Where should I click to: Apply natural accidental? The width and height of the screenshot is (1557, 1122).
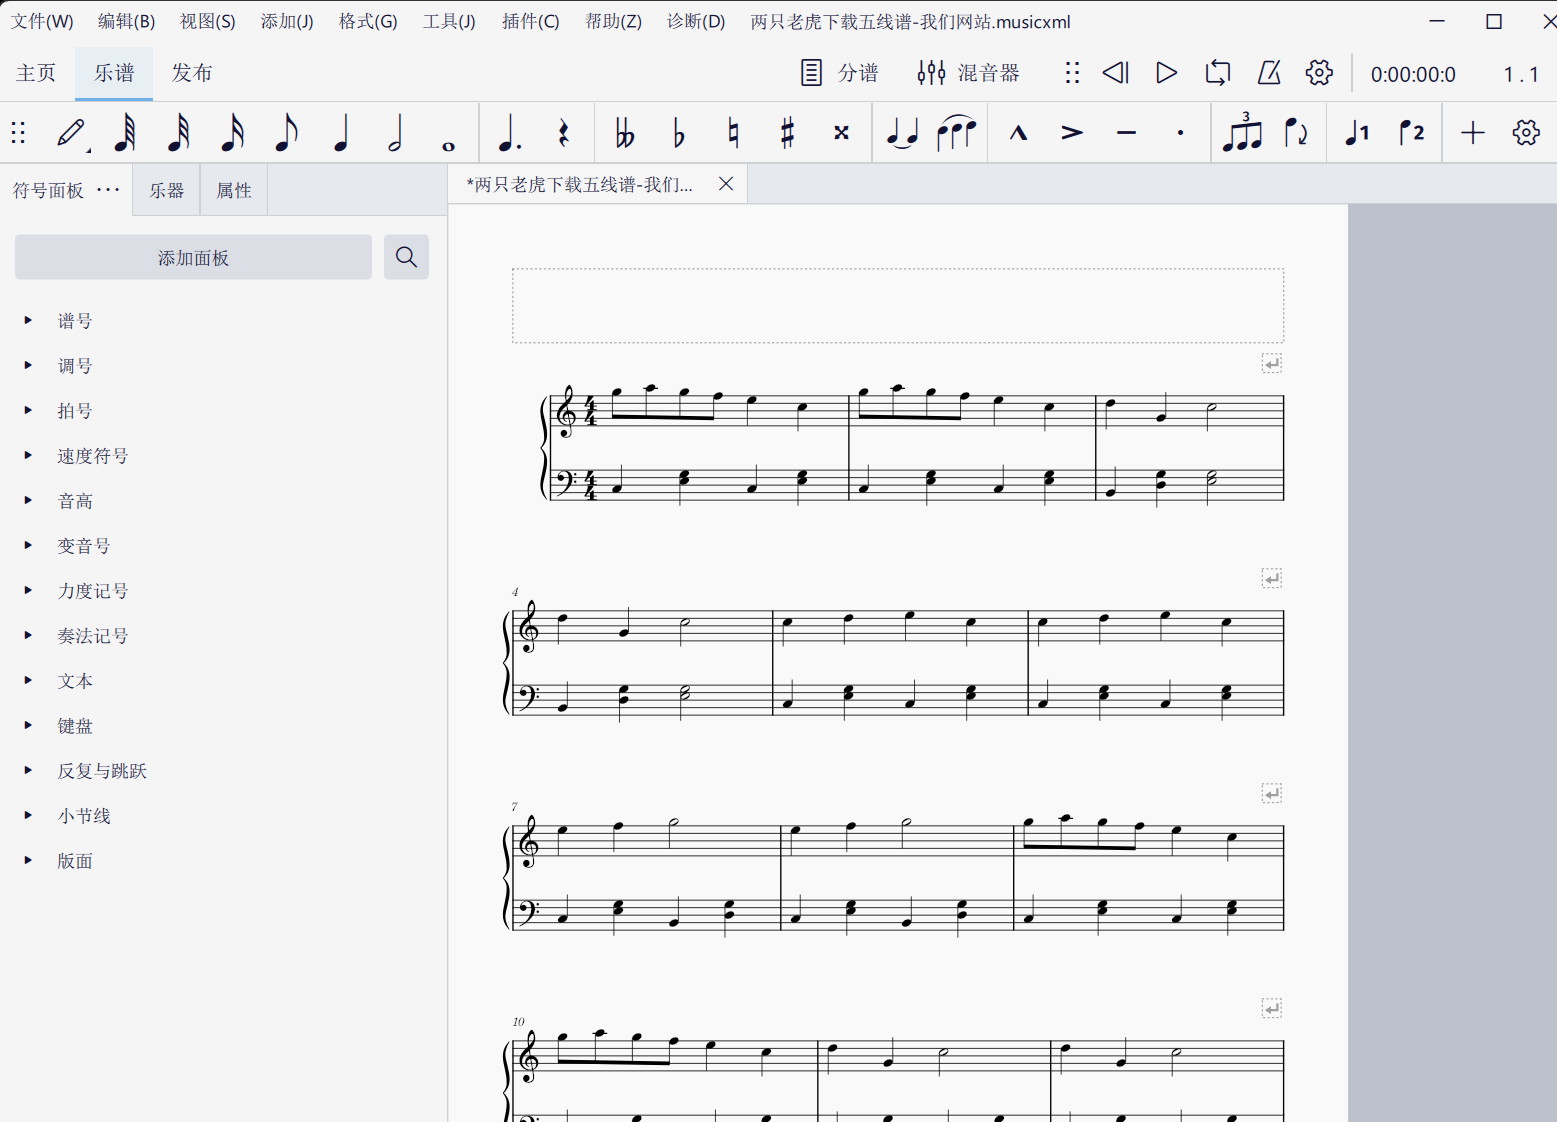(733, 133)
